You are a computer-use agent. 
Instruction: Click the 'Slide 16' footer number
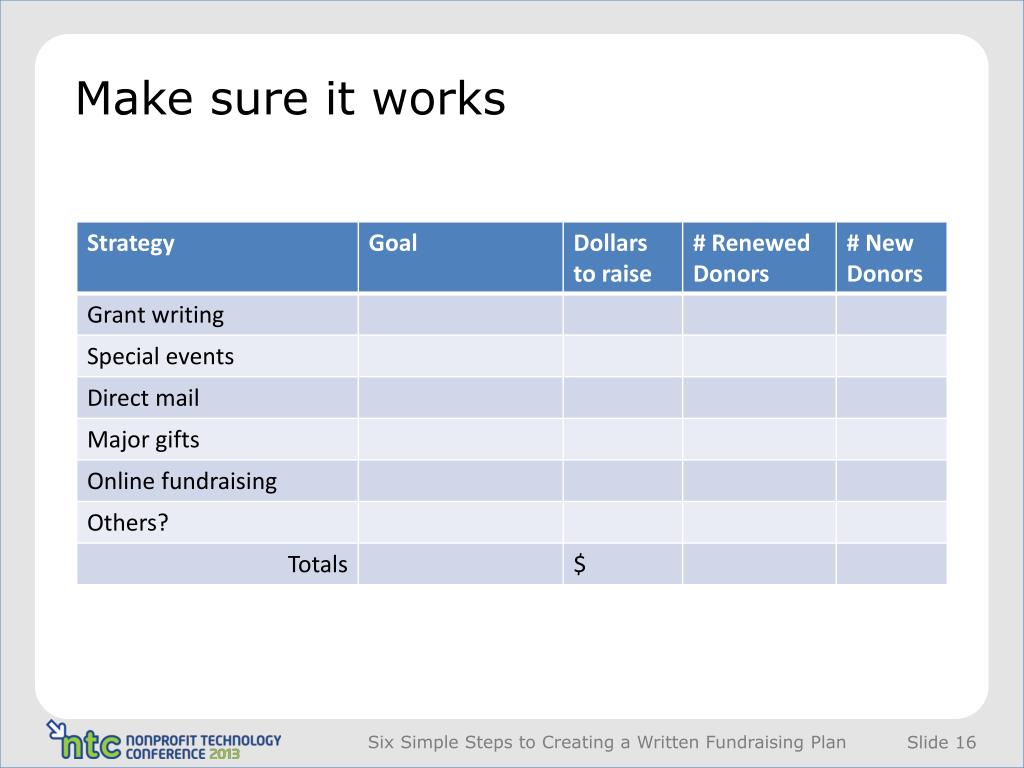click(941, 743)
